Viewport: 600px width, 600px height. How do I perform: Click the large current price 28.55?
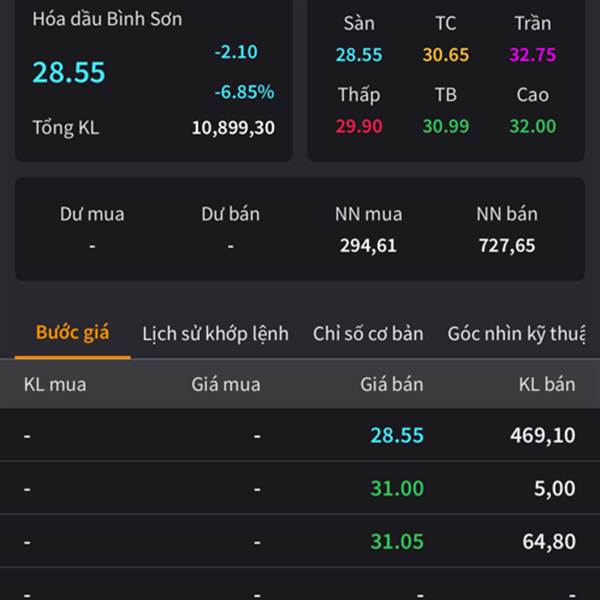pyautogui.click(x=69, y=72)
